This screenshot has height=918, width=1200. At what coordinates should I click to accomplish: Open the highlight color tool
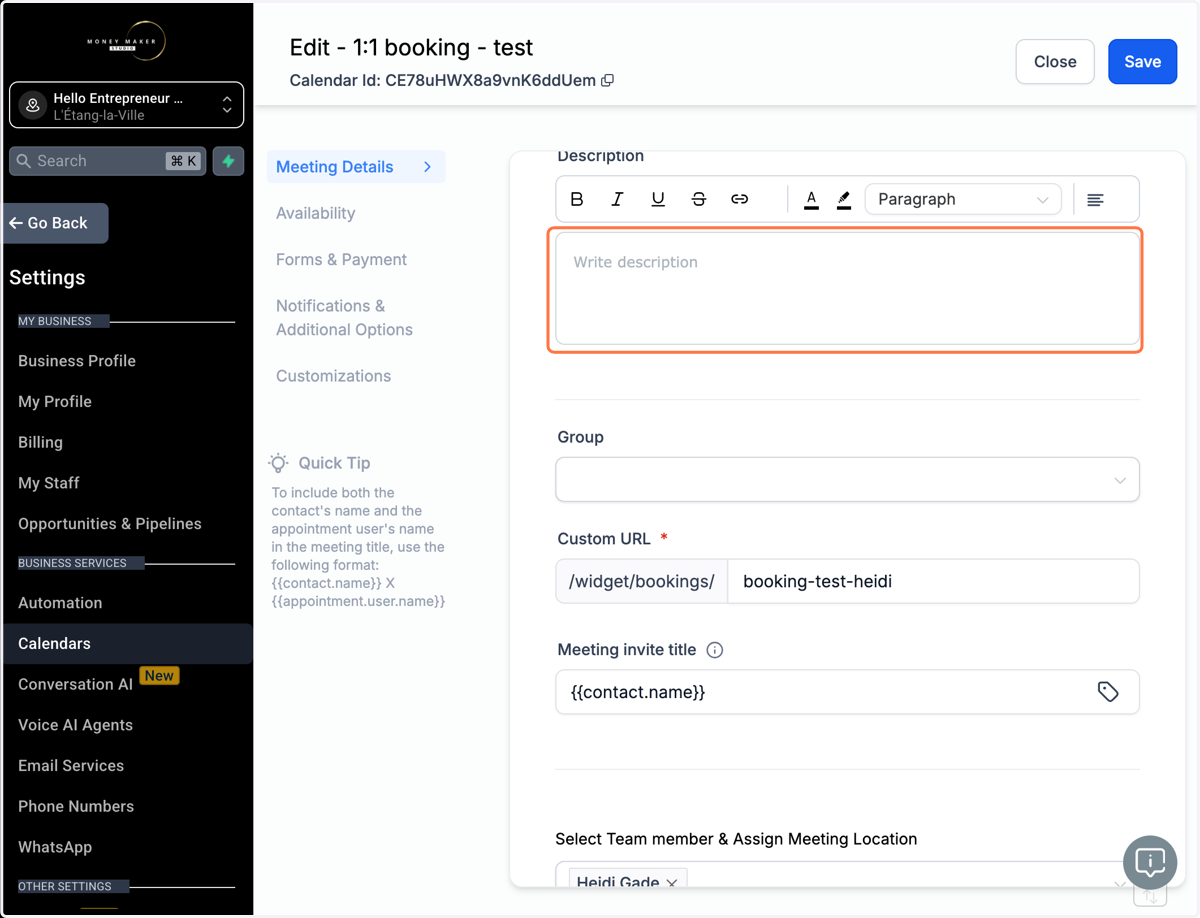pos(843,199)
